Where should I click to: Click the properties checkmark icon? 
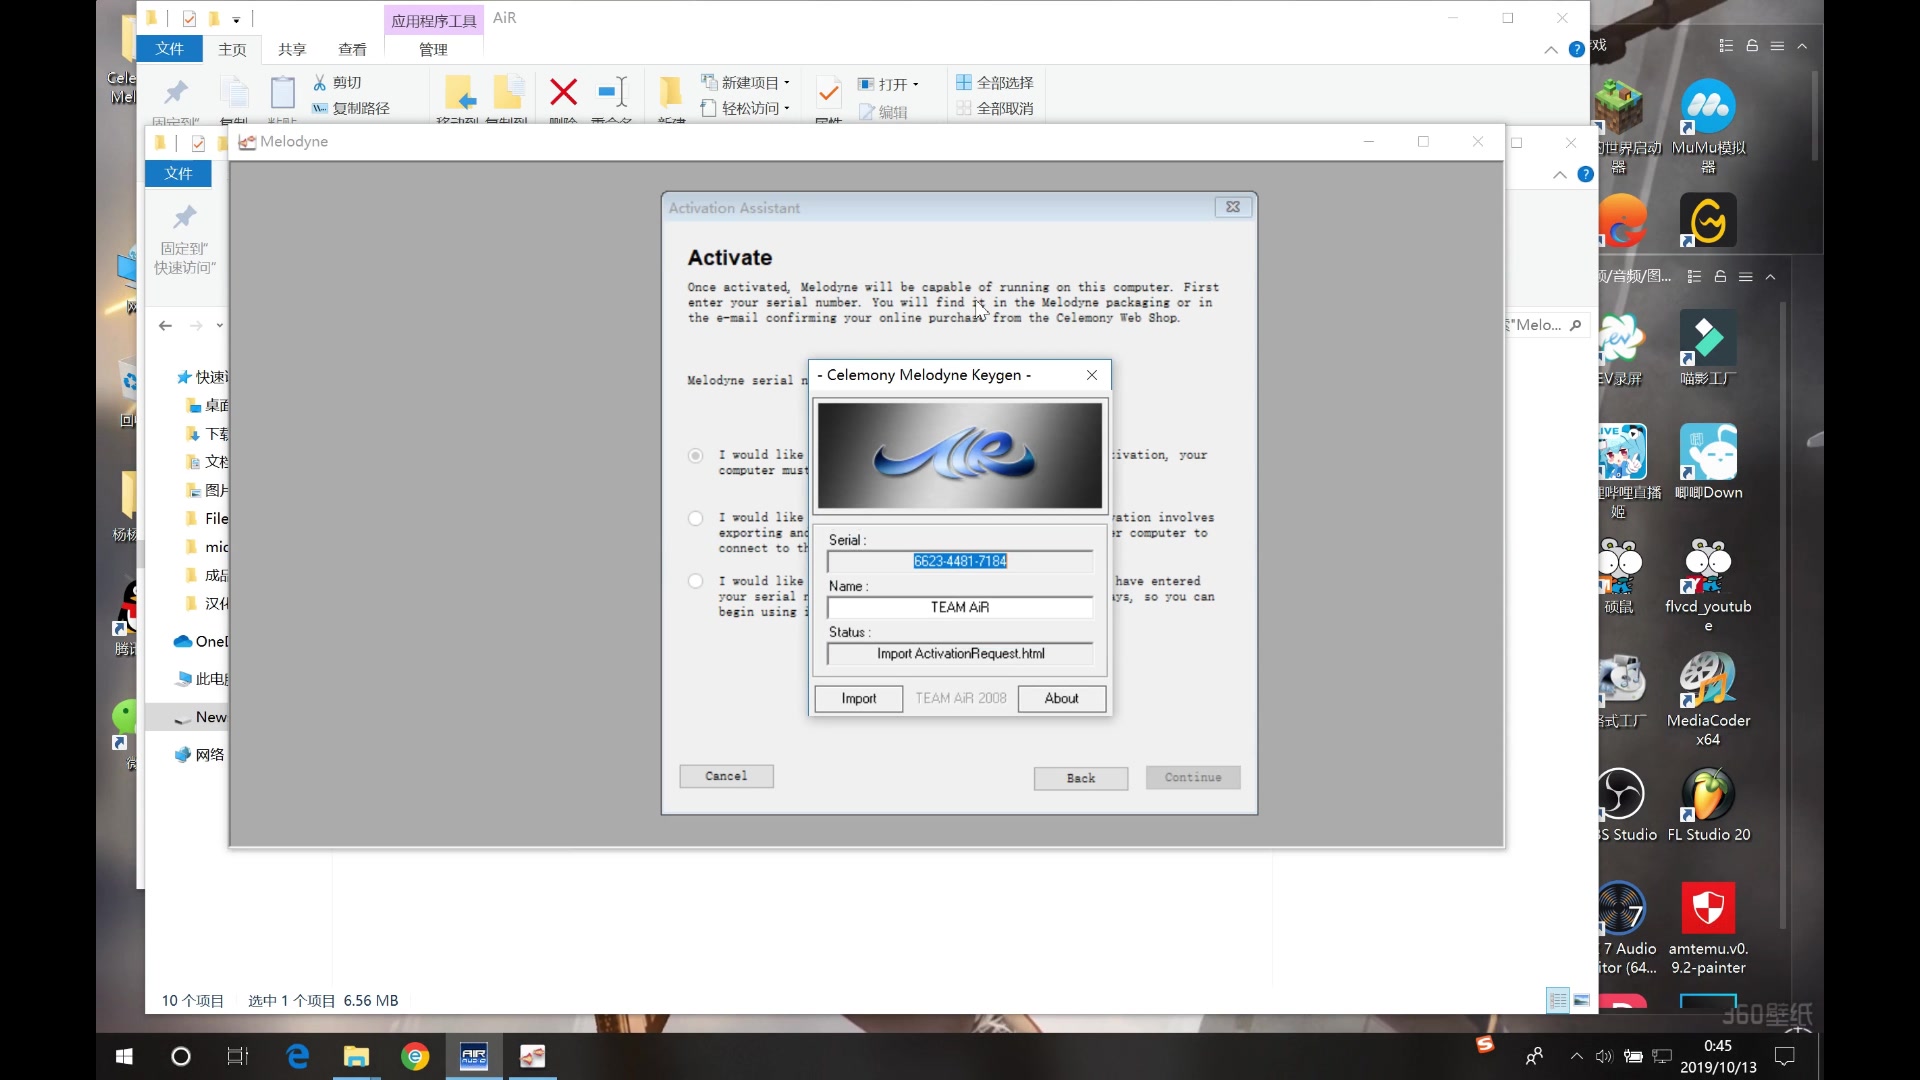tap(828, 93)
